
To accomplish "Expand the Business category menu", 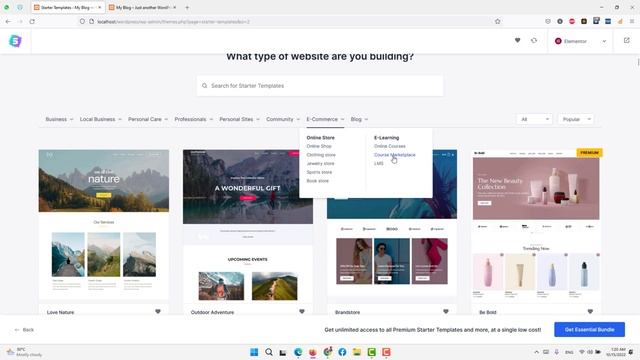I will [x=59, y=119].
